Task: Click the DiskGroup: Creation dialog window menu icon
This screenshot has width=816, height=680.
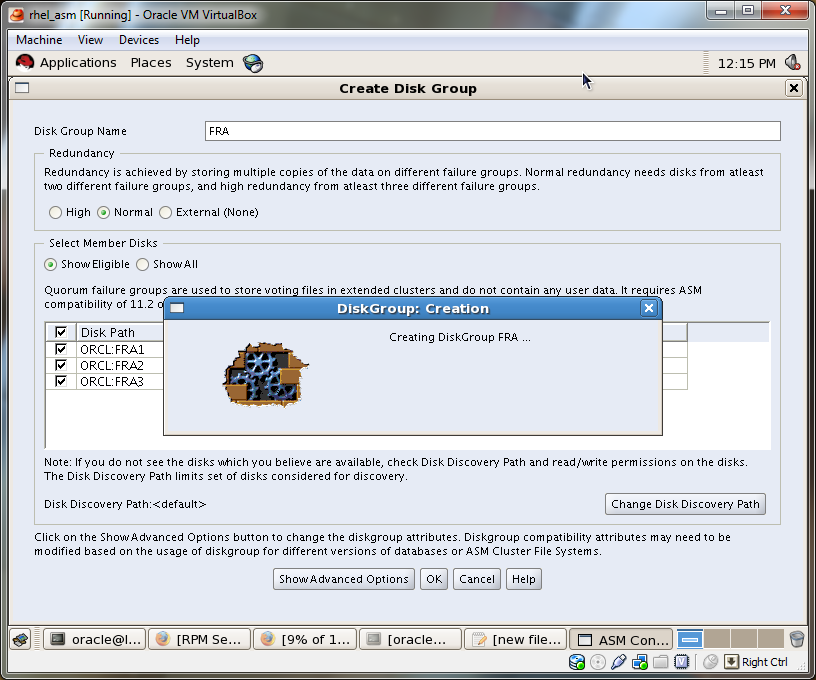Action: [x=177, y=308]
